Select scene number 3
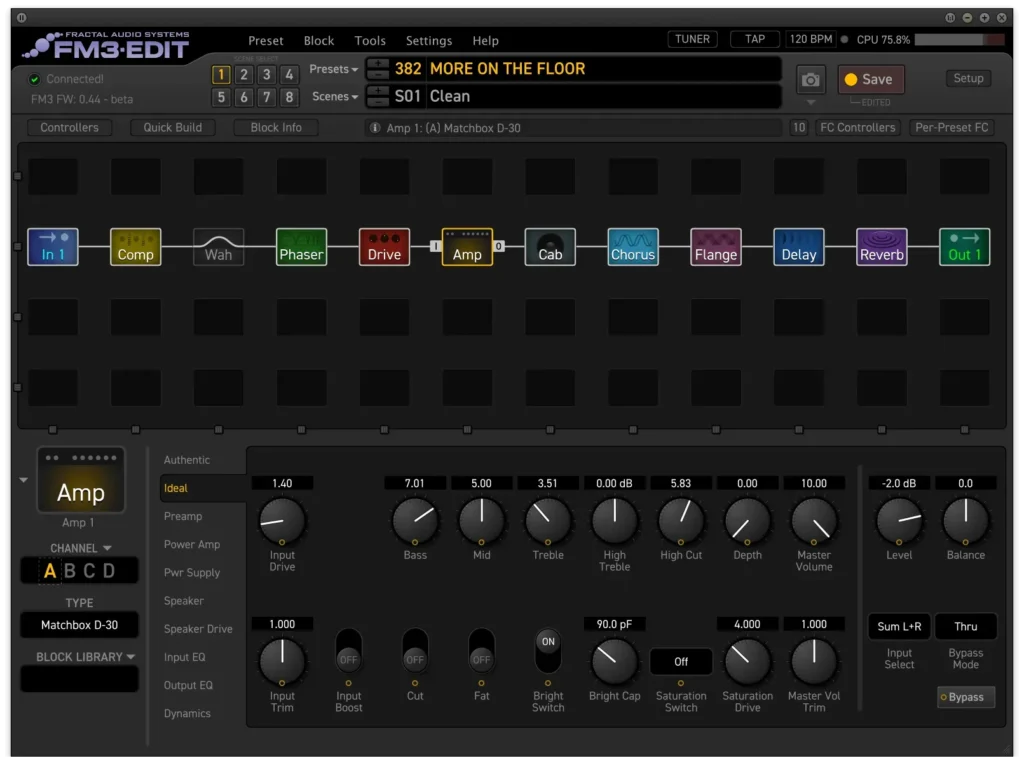 coord(266,75)
